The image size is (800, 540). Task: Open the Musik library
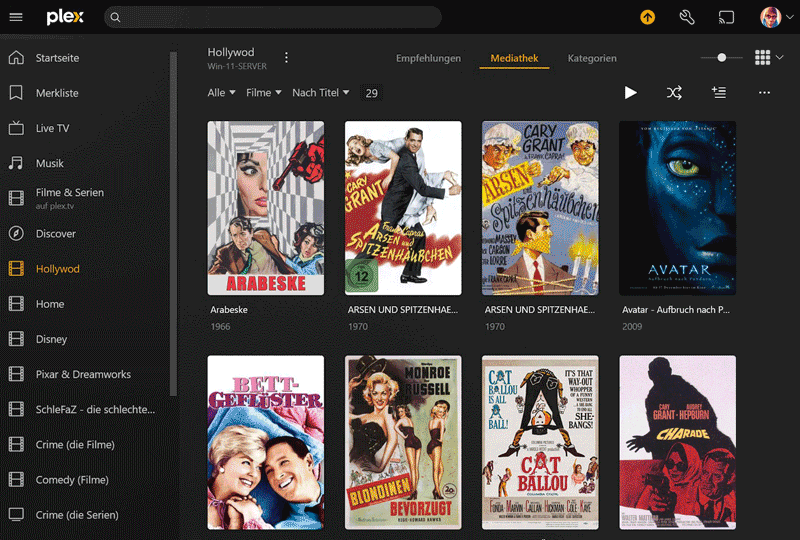pyautogui.click(x=49, y=163)
